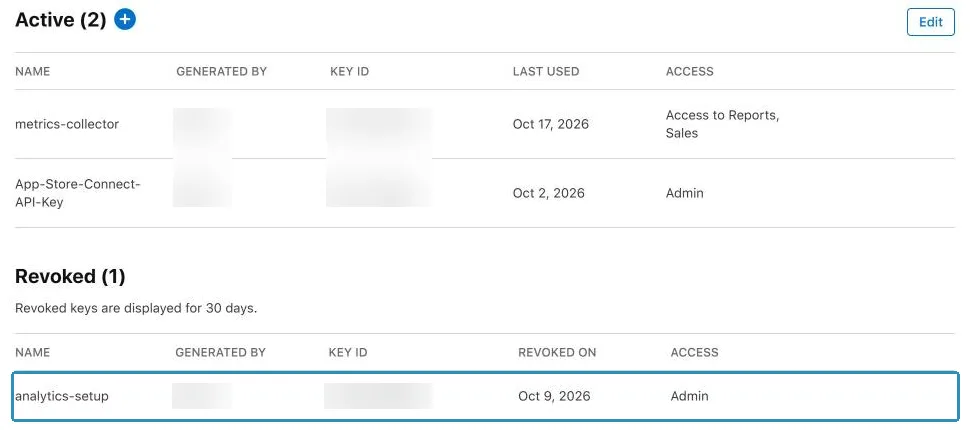The image size is (970, 430).
Task: Select the analytics-setup revoked key
Action: coord(62,396)
